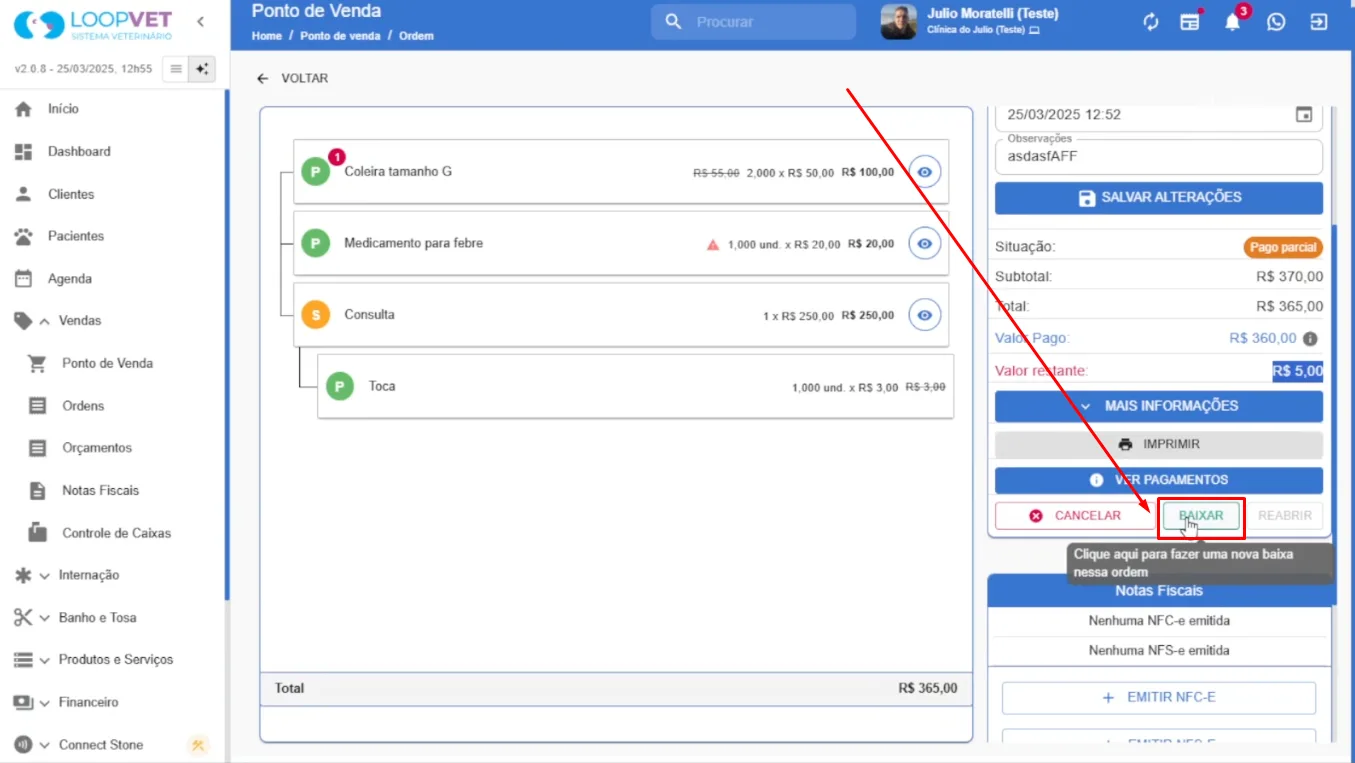
Task: Click the info icon beside Valor Pago
Action: pos(1310,339)
